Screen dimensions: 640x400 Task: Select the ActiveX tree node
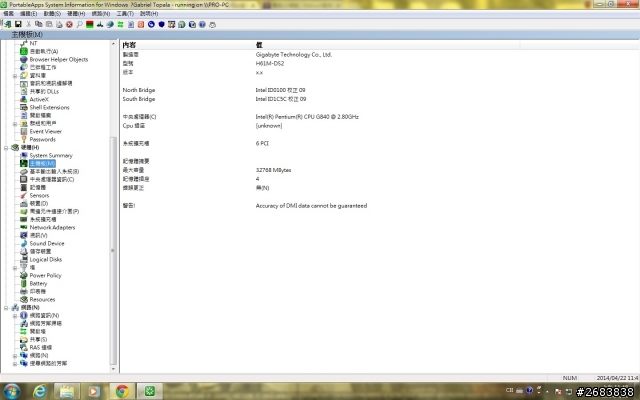pyautogui.click(x=39, y=100)
